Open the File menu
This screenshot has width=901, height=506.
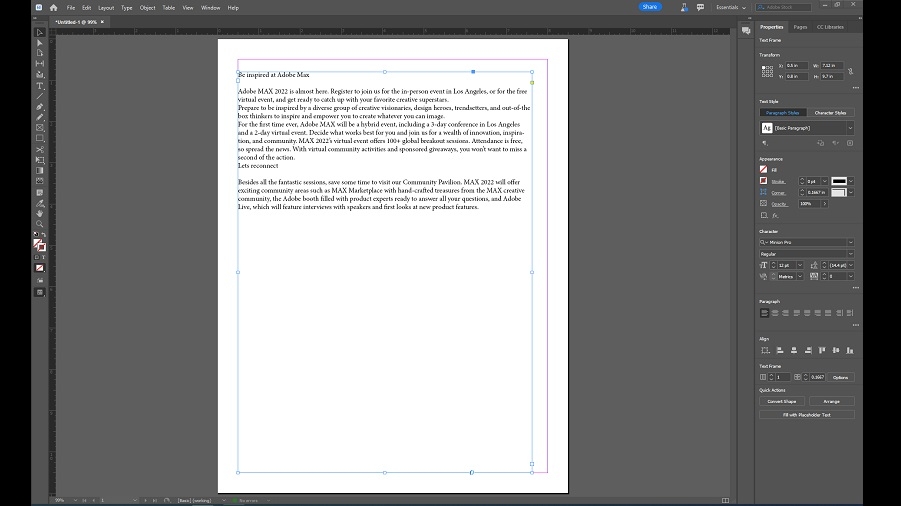click(x=71, y=8)
